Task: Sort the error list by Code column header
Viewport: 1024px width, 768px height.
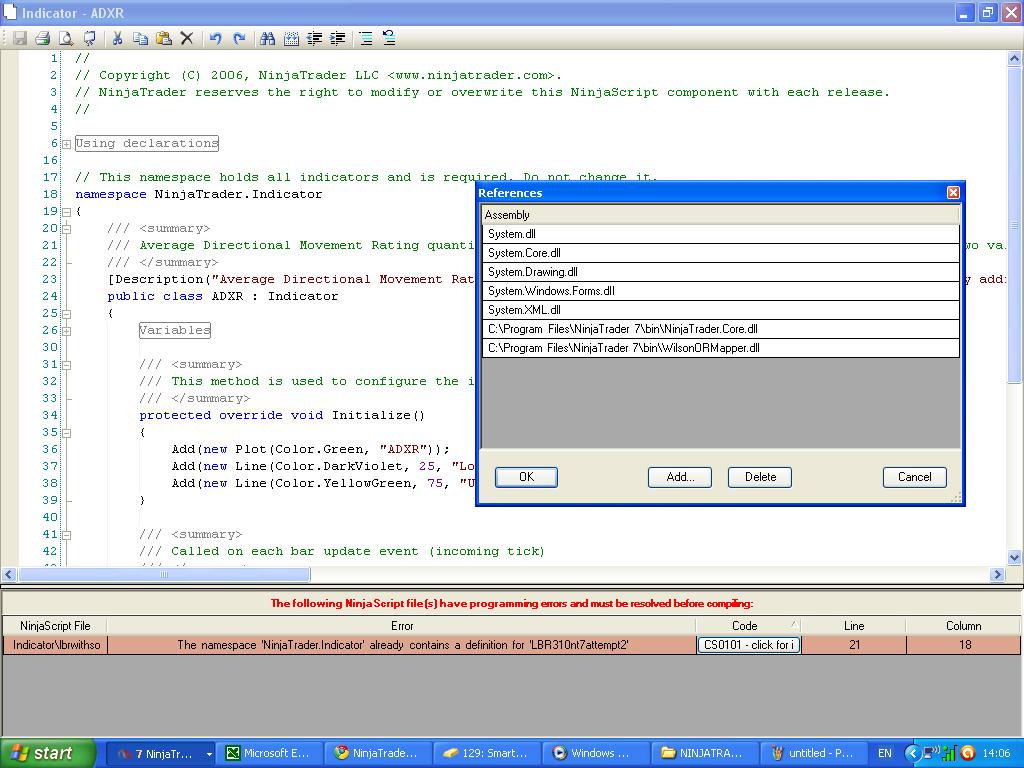Action: (745, 626)
